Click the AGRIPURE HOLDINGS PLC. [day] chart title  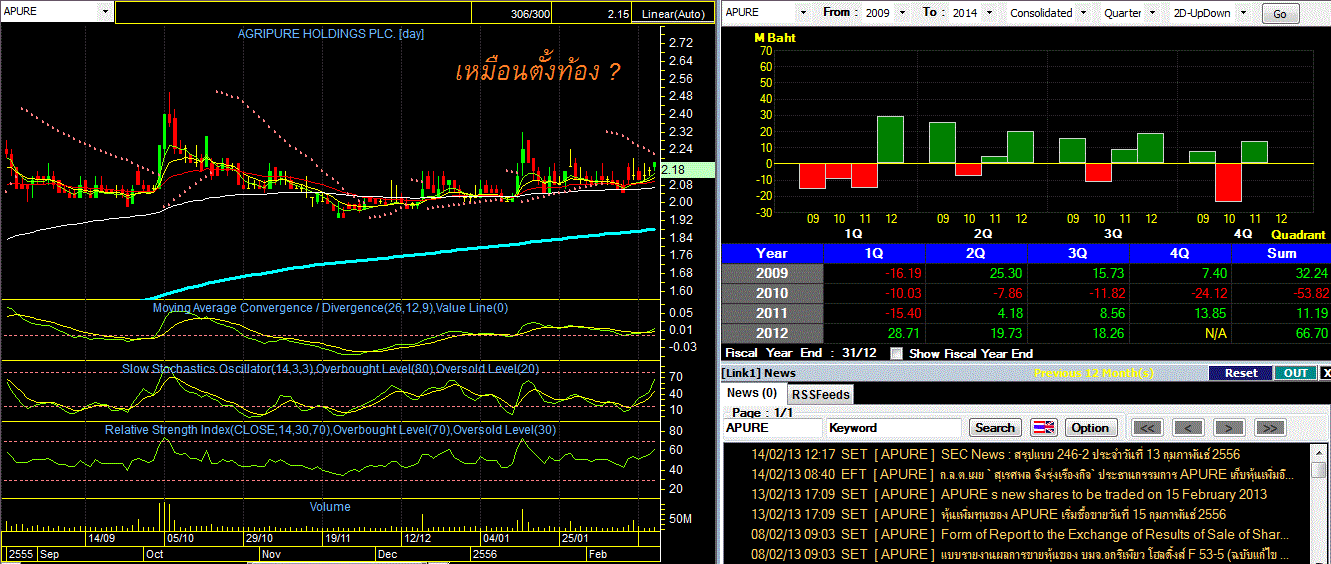click(331, 34)
